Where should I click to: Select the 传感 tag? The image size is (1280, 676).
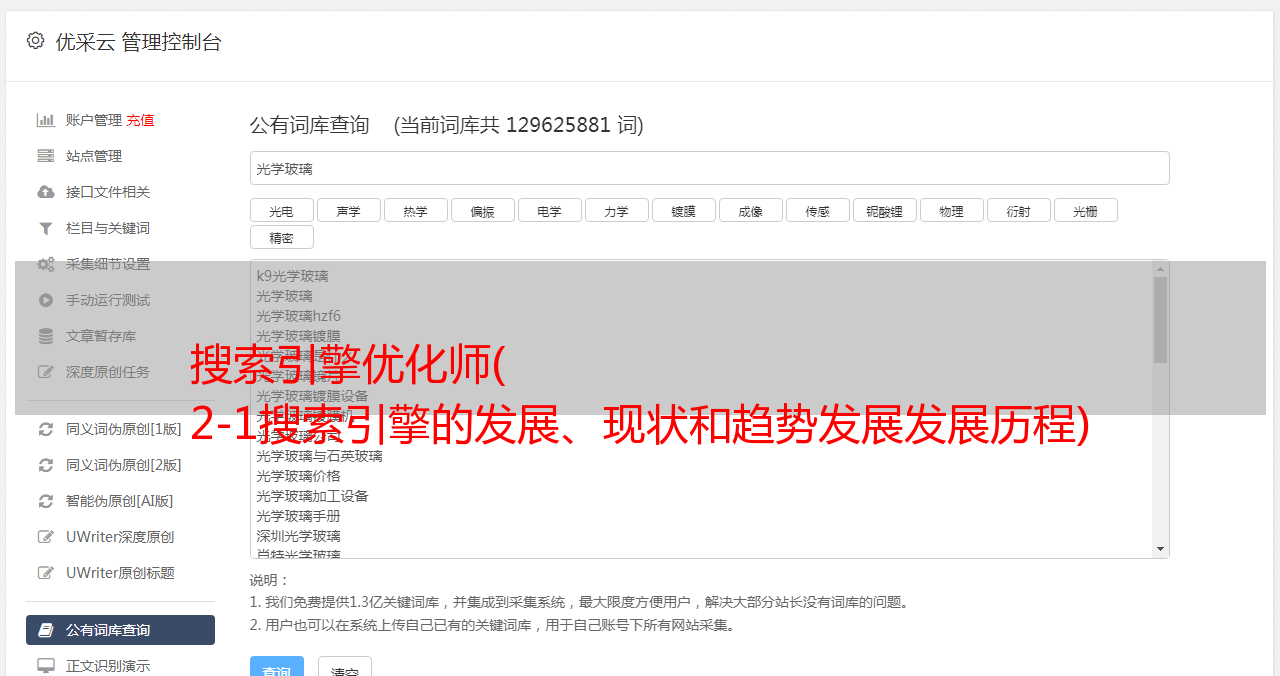(x=817, y=211)
